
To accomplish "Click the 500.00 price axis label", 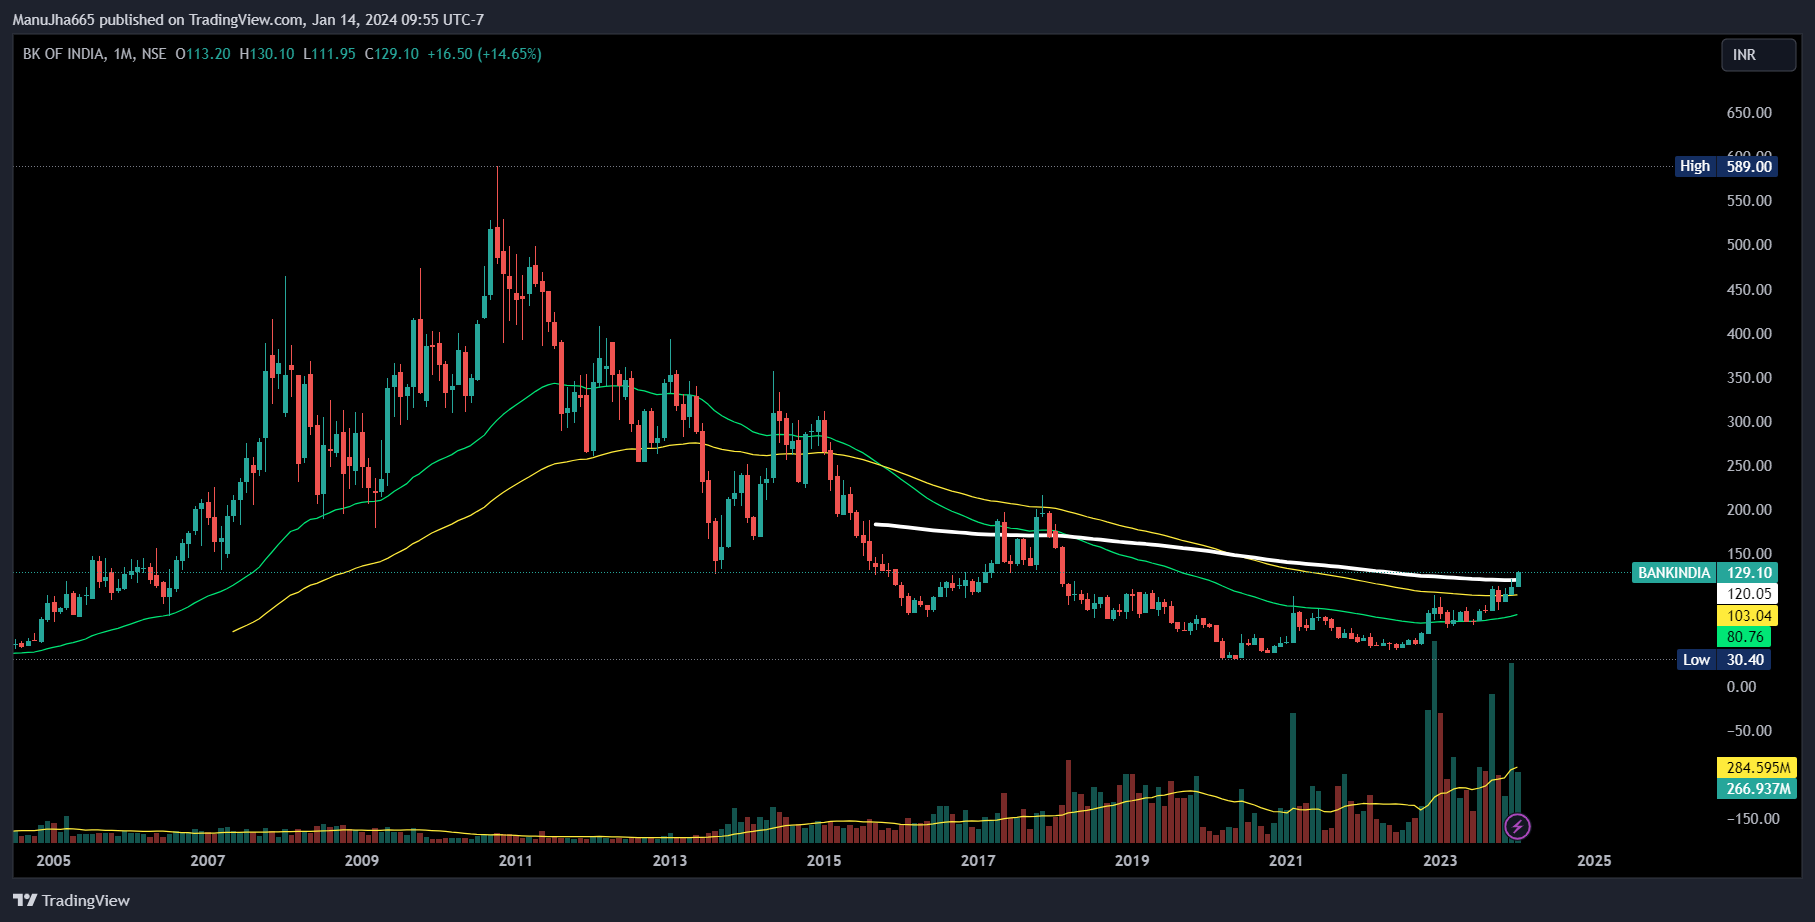I will click(1749, 245).
